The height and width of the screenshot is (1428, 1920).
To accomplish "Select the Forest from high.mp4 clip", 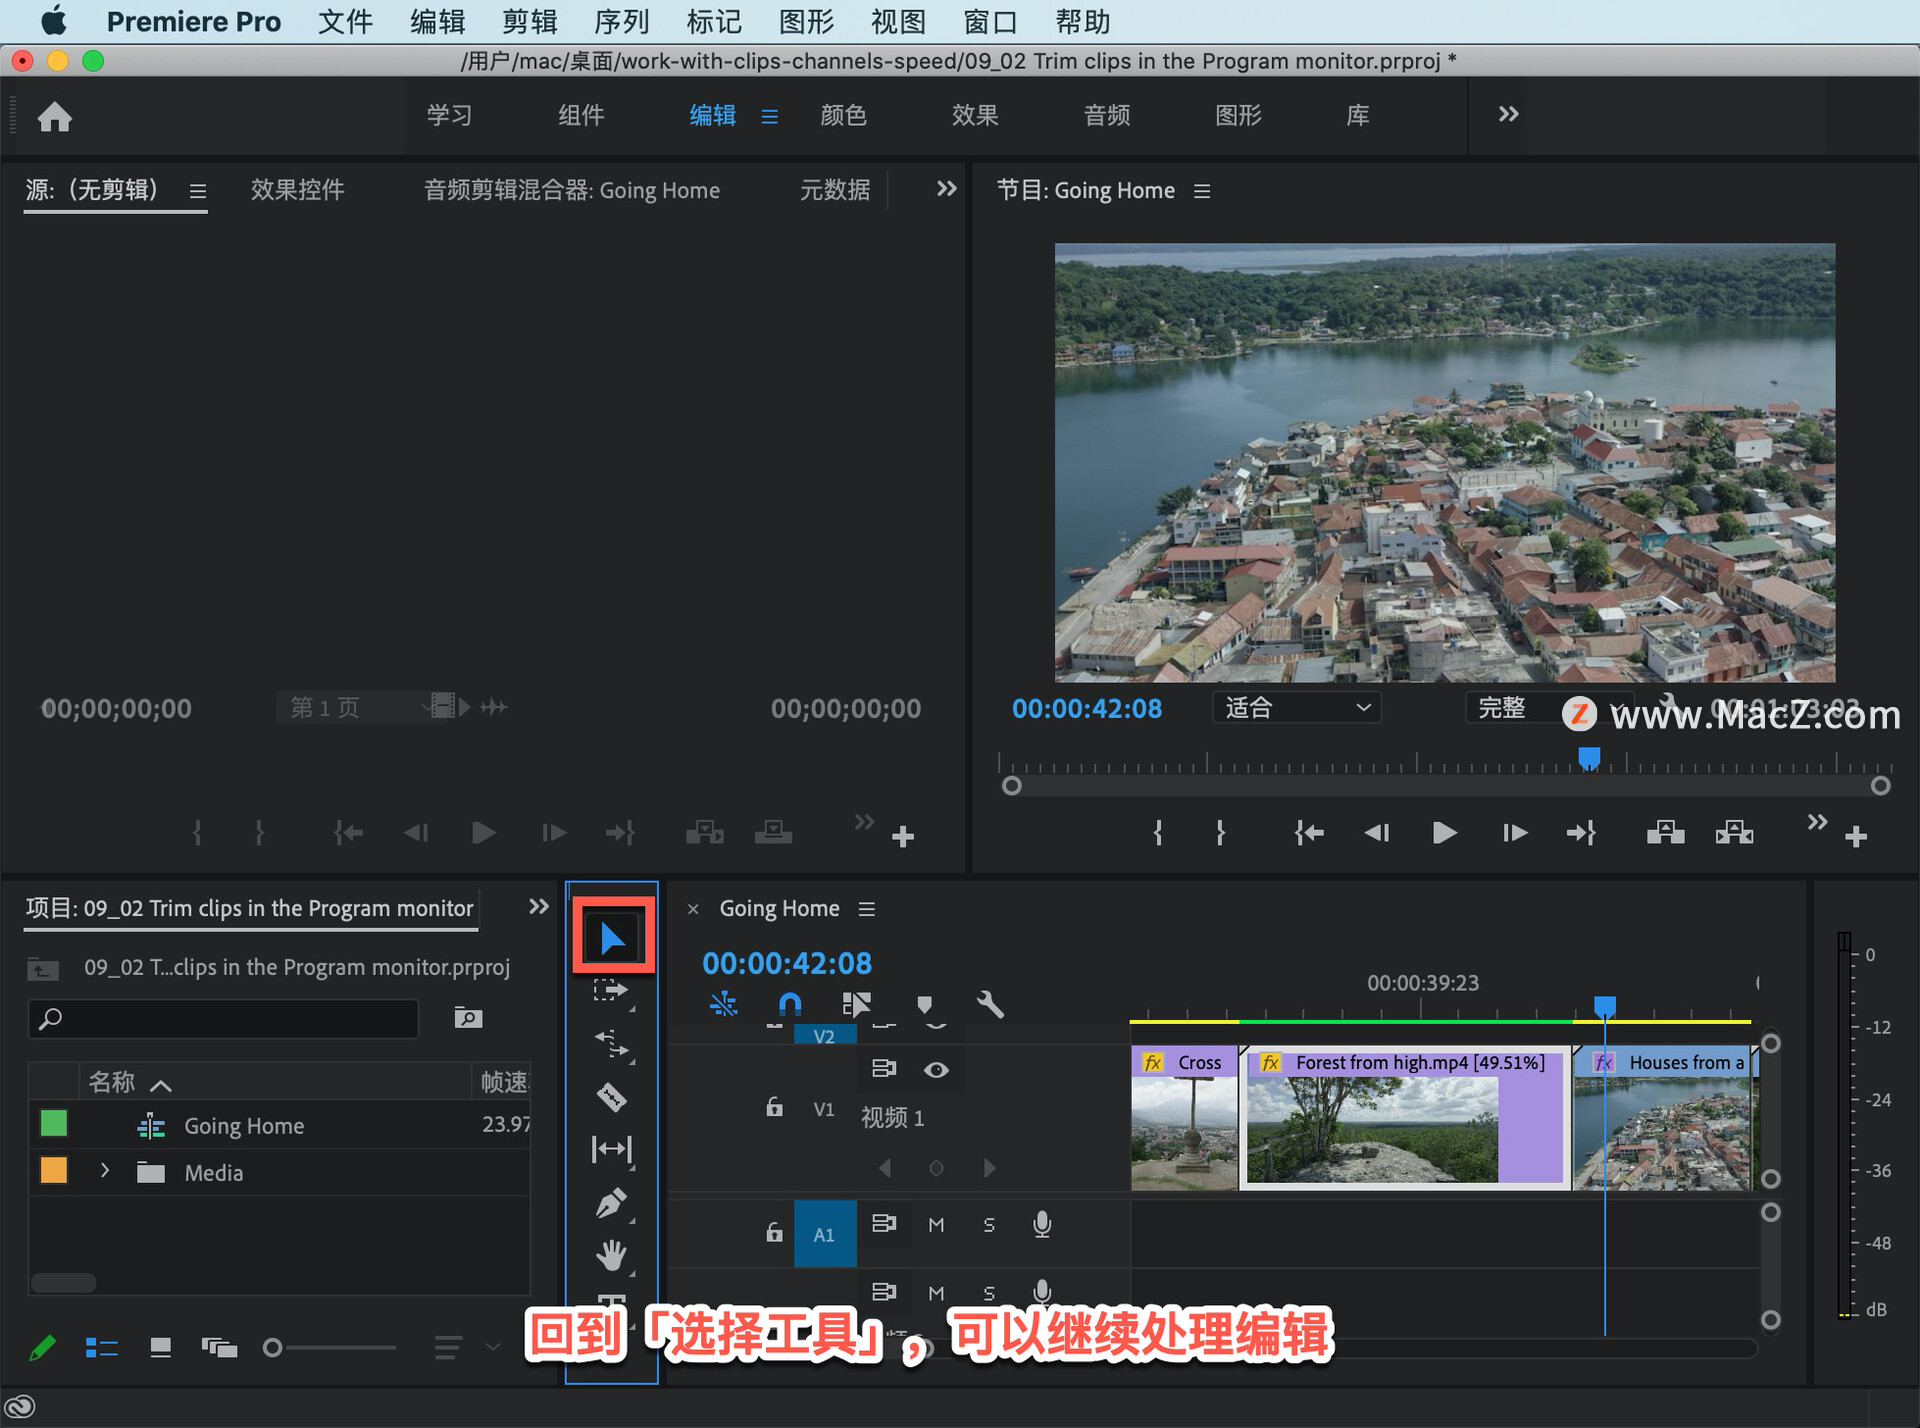I will pos(1404,1118).
